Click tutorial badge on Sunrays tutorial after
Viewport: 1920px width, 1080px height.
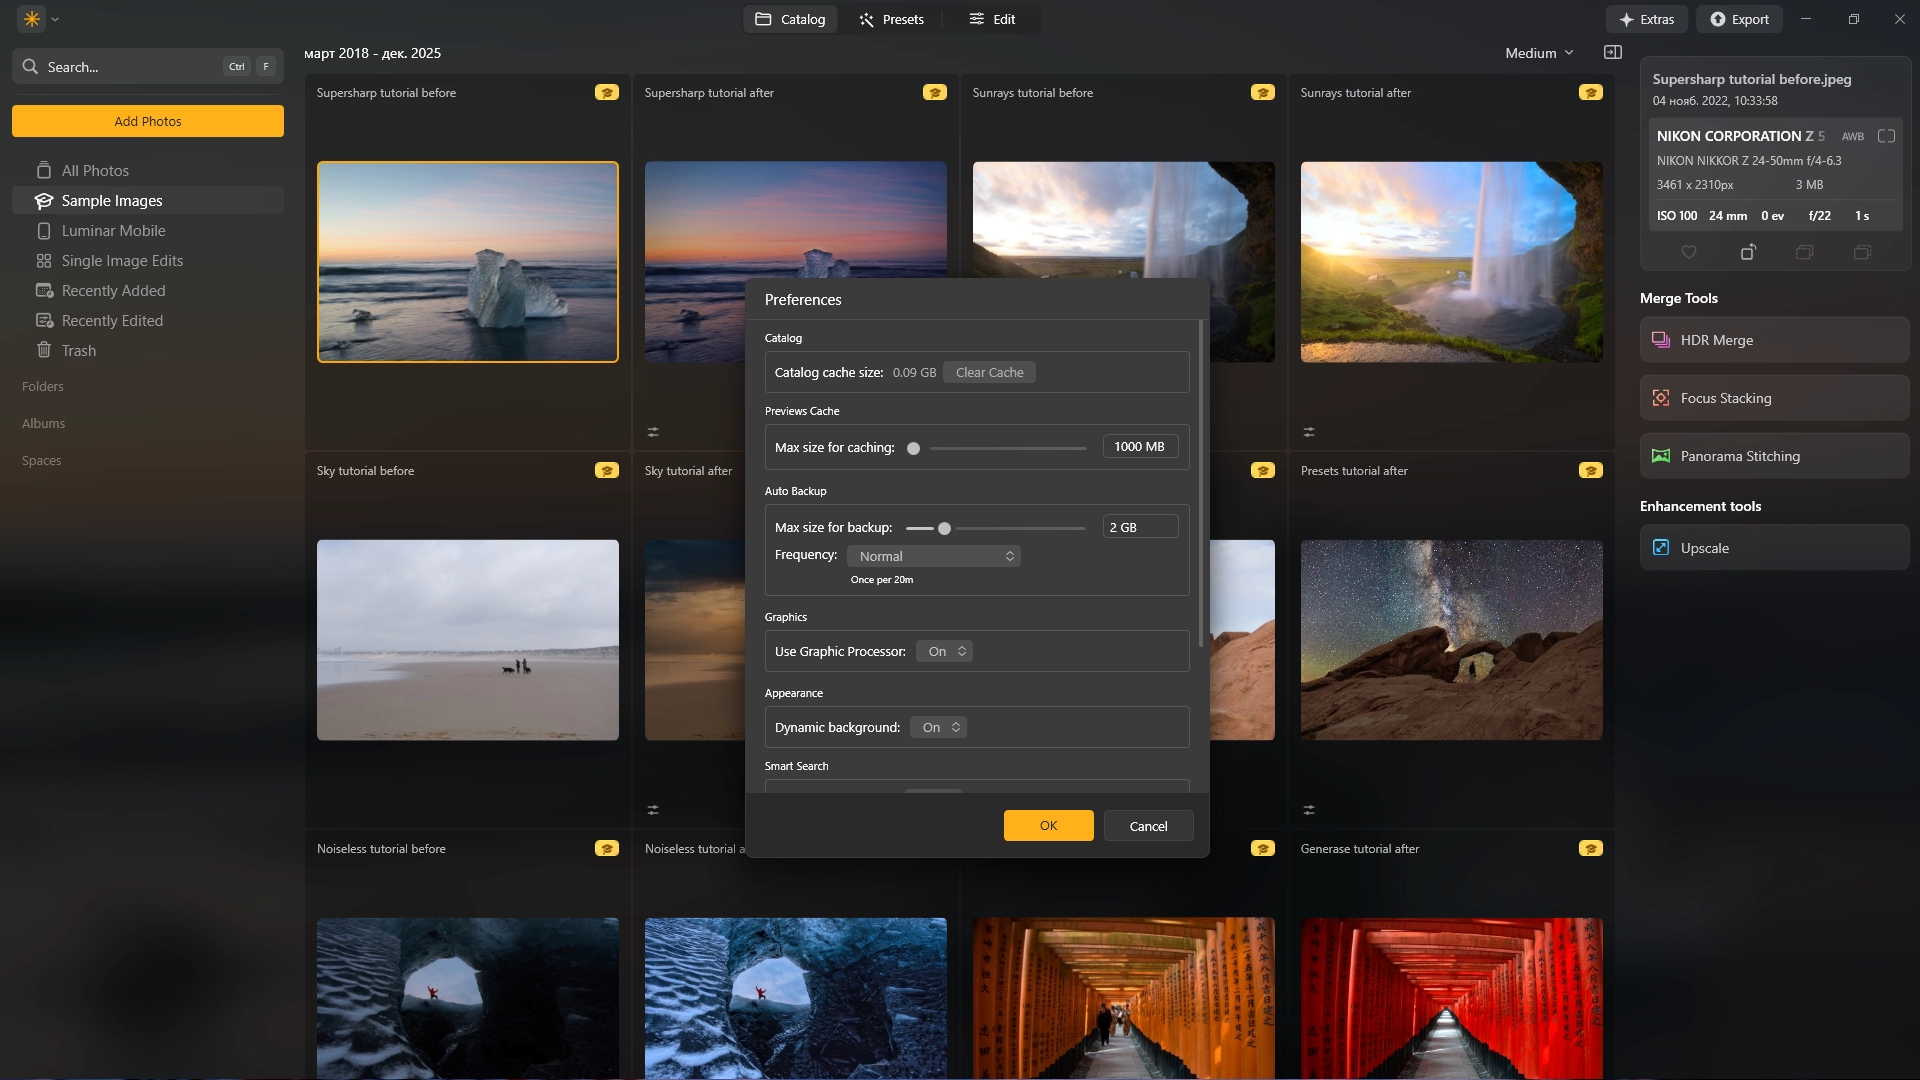coord(1590,93)
